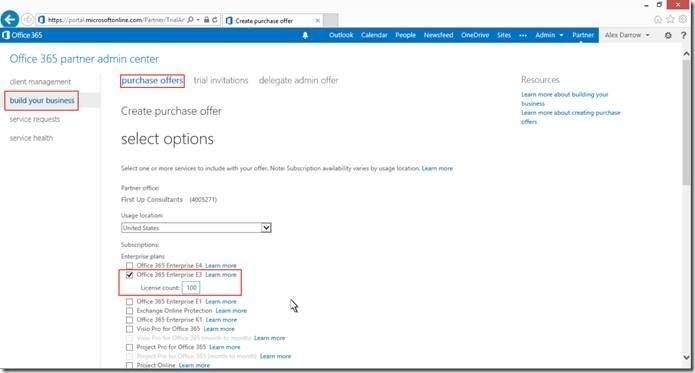Open Newsfeed in the top navigation
Screen dimensions: 695x373
tap(438, 35)
